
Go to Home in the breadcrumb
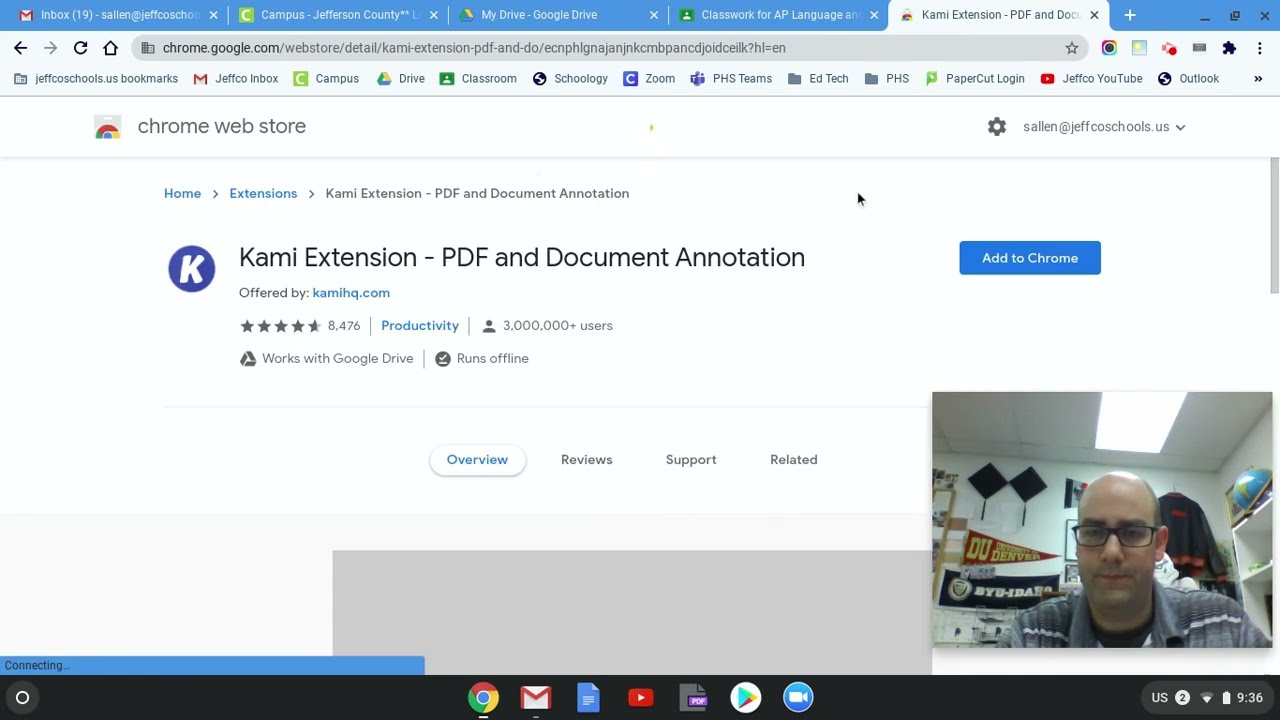pyautogui.click(x=182, y=194)
